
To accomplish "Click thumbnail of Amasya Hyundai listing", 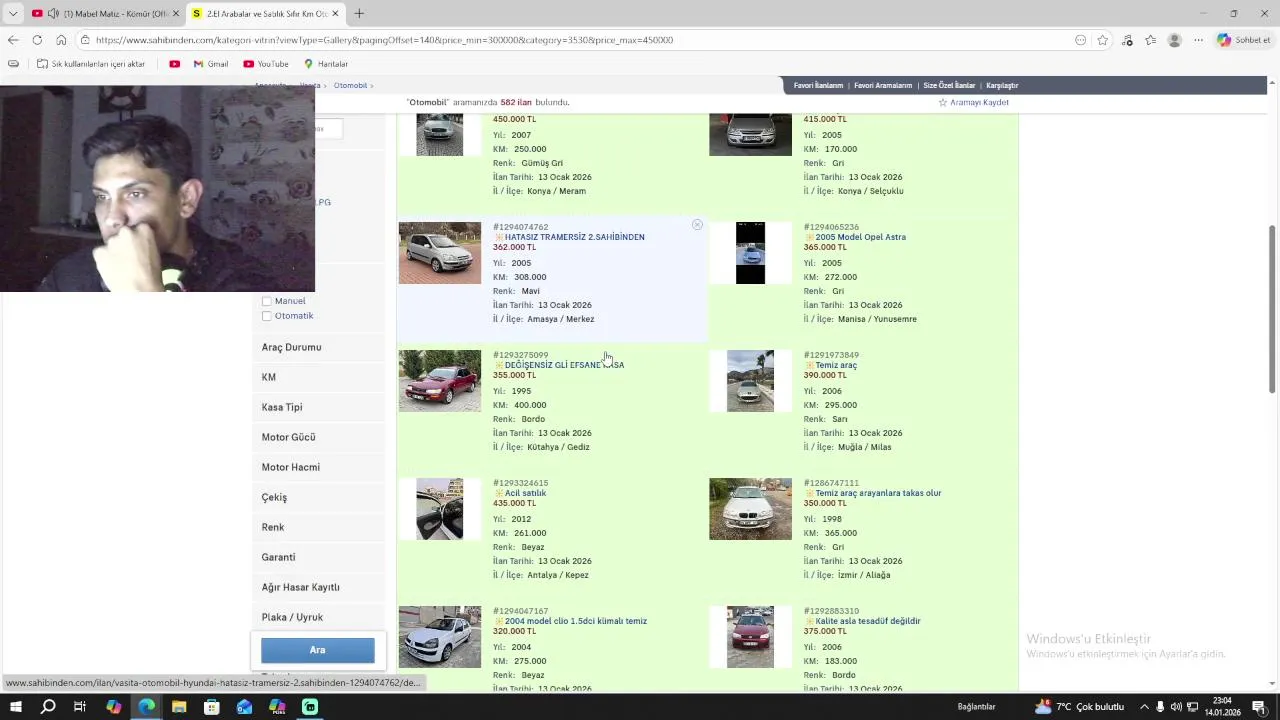I will coord(440,253).
